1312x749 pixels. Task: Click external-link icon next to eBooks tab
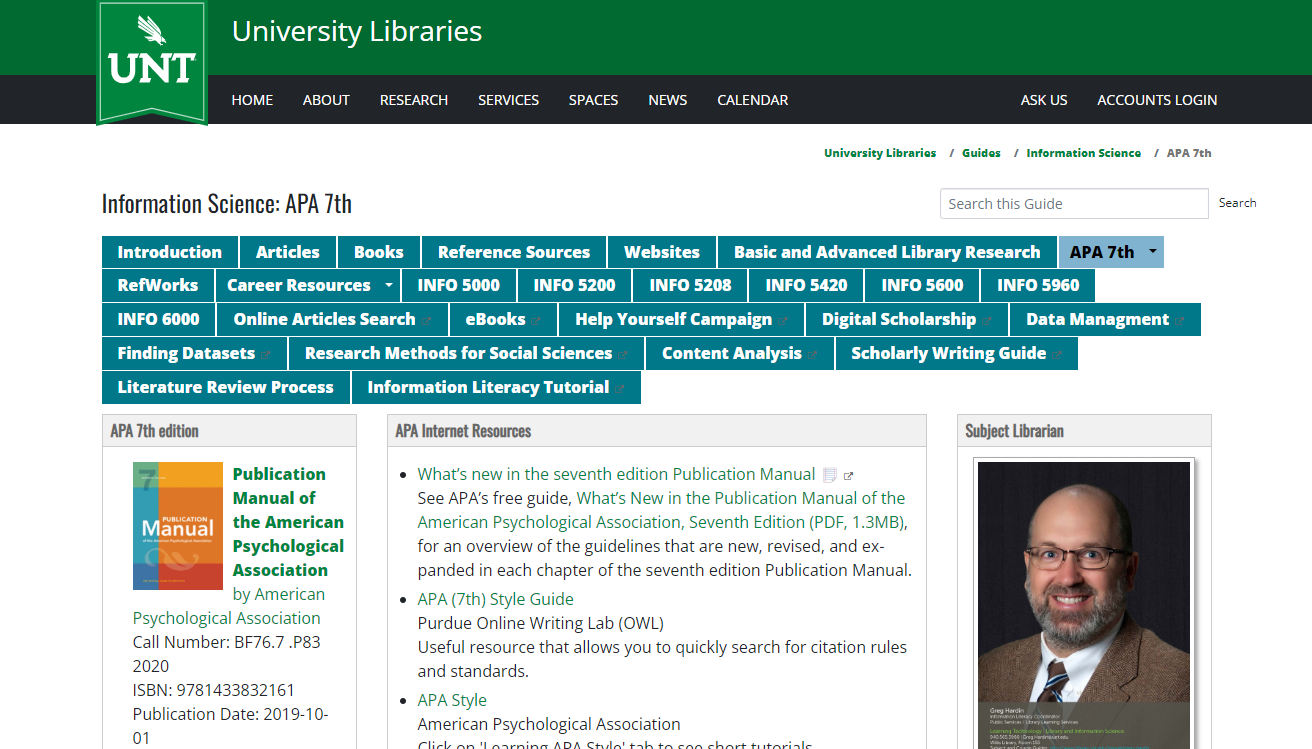536,321
